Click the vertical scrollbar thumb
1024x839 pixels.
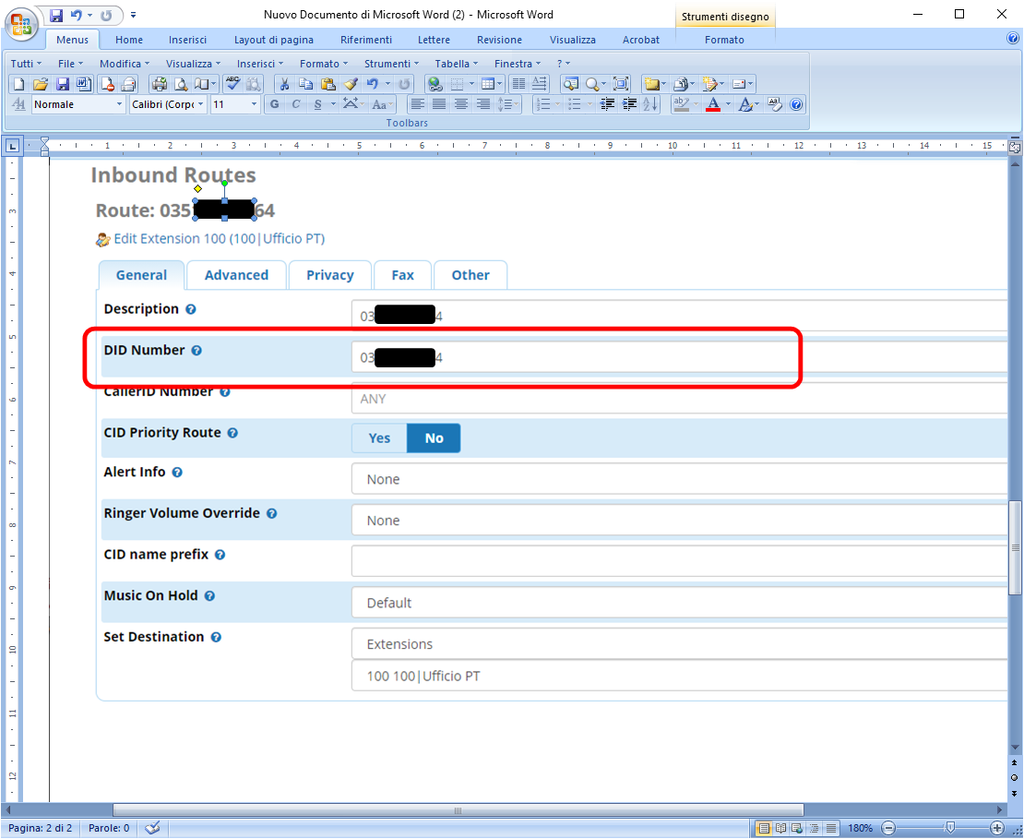tap(1014, 547)
